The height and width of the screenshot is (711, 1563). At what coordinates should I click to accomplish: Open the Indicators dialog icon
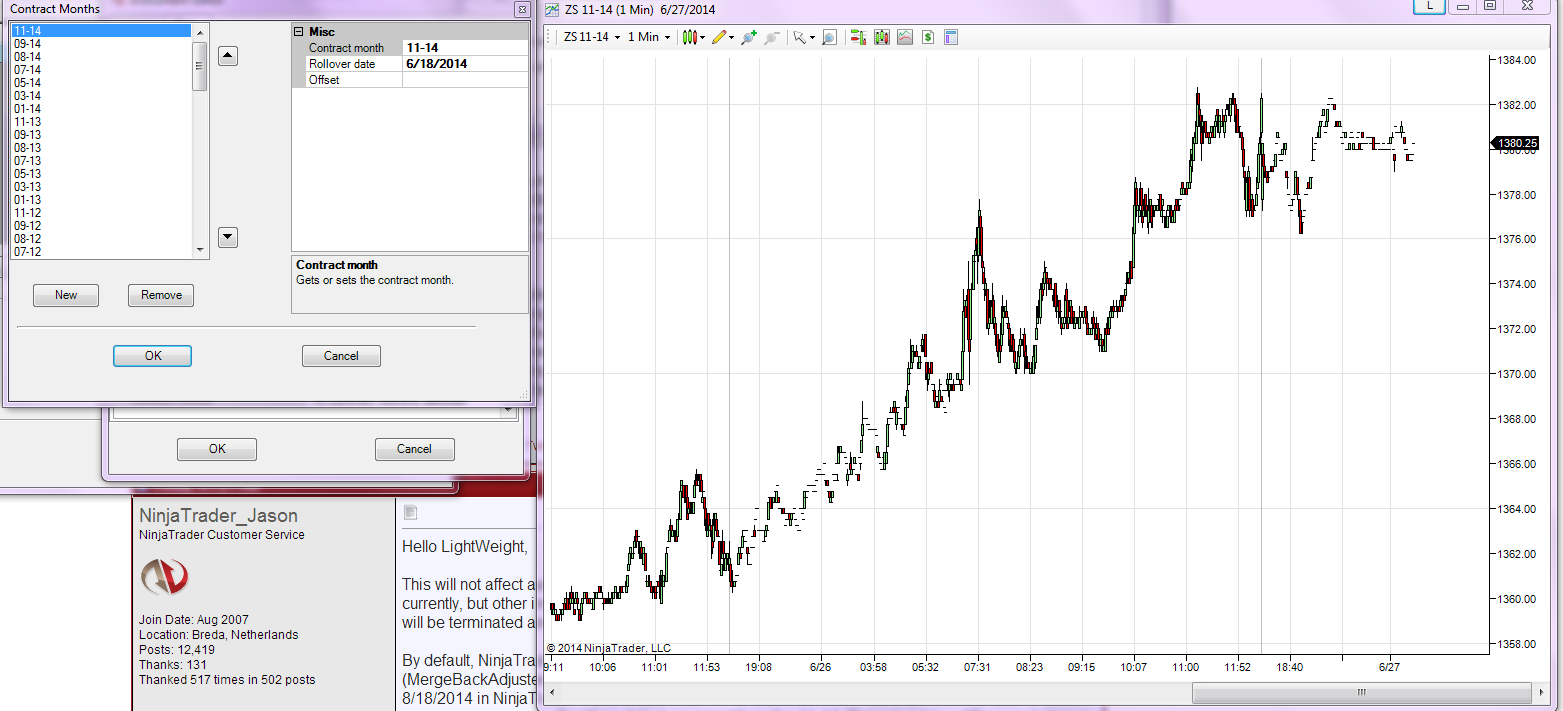[905, 37]
